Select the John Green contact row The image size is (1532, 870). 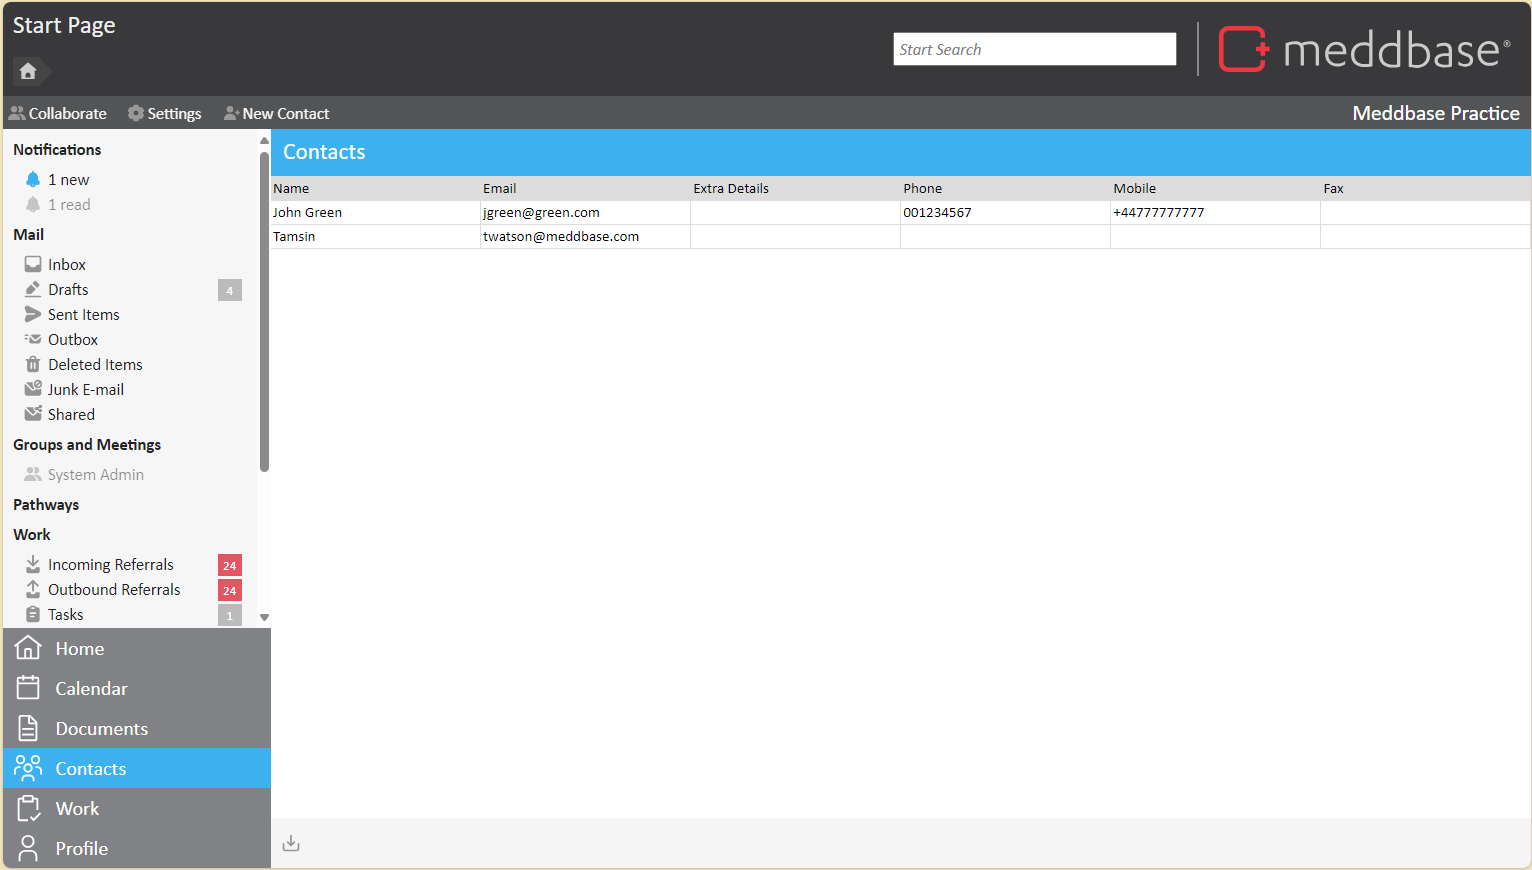(307, 213)
